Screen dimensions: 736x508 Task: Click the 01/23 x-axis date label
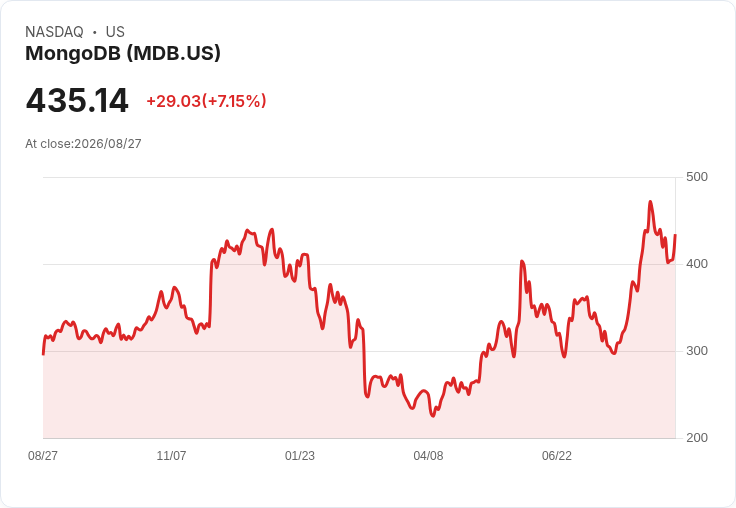[x=300, y=455]
